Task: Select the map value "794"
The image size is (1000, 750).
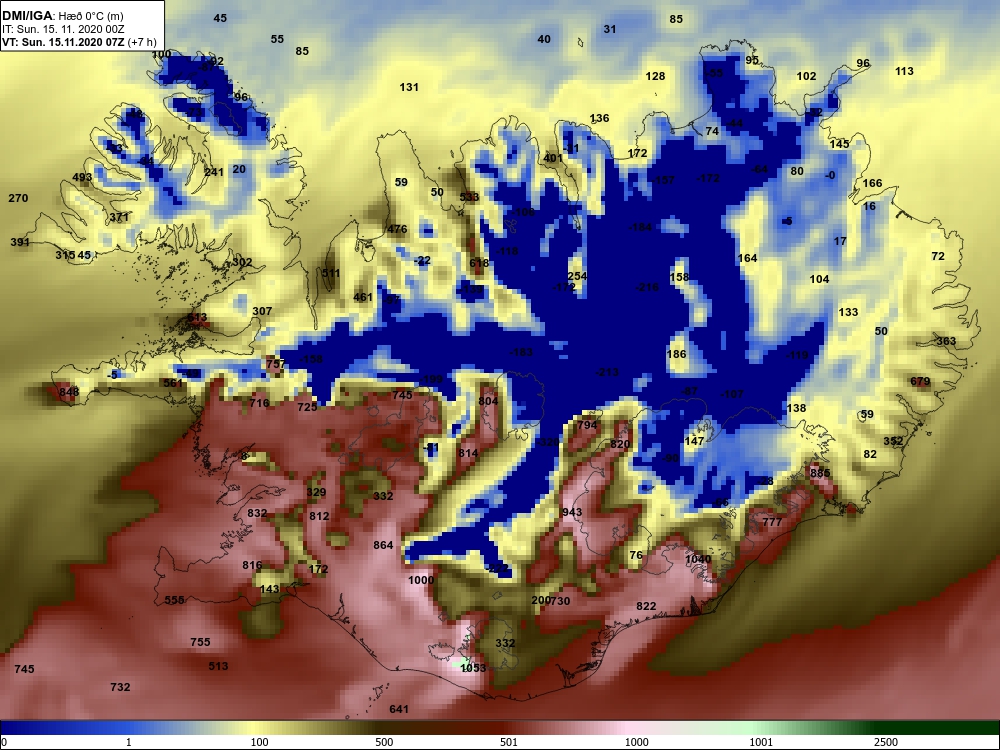Action: pos(587,425)
